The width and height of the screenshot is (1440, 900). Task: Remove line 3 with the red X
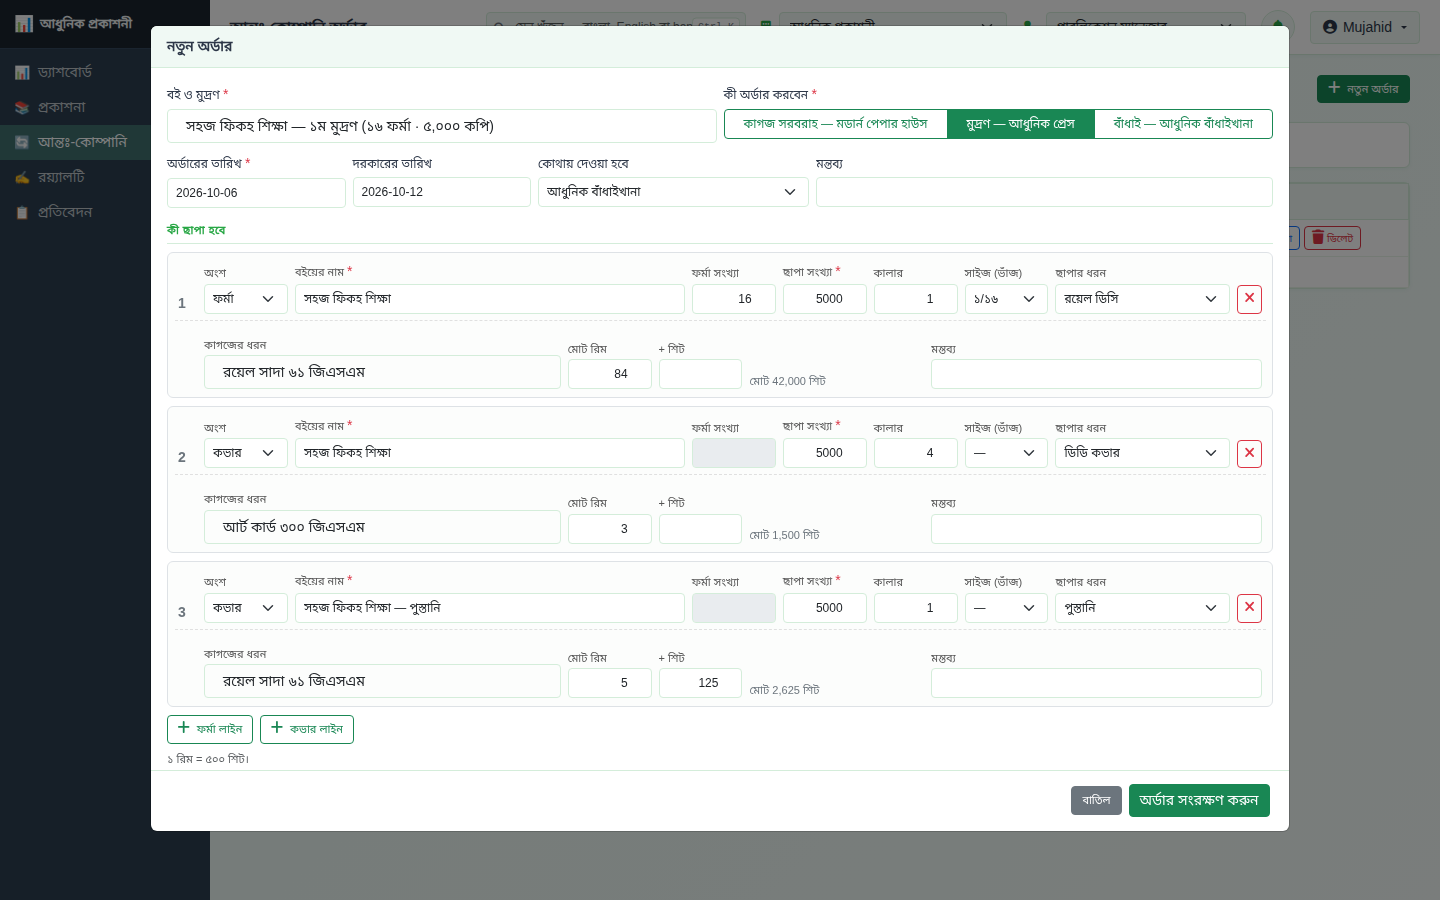tap(1249, 608)
